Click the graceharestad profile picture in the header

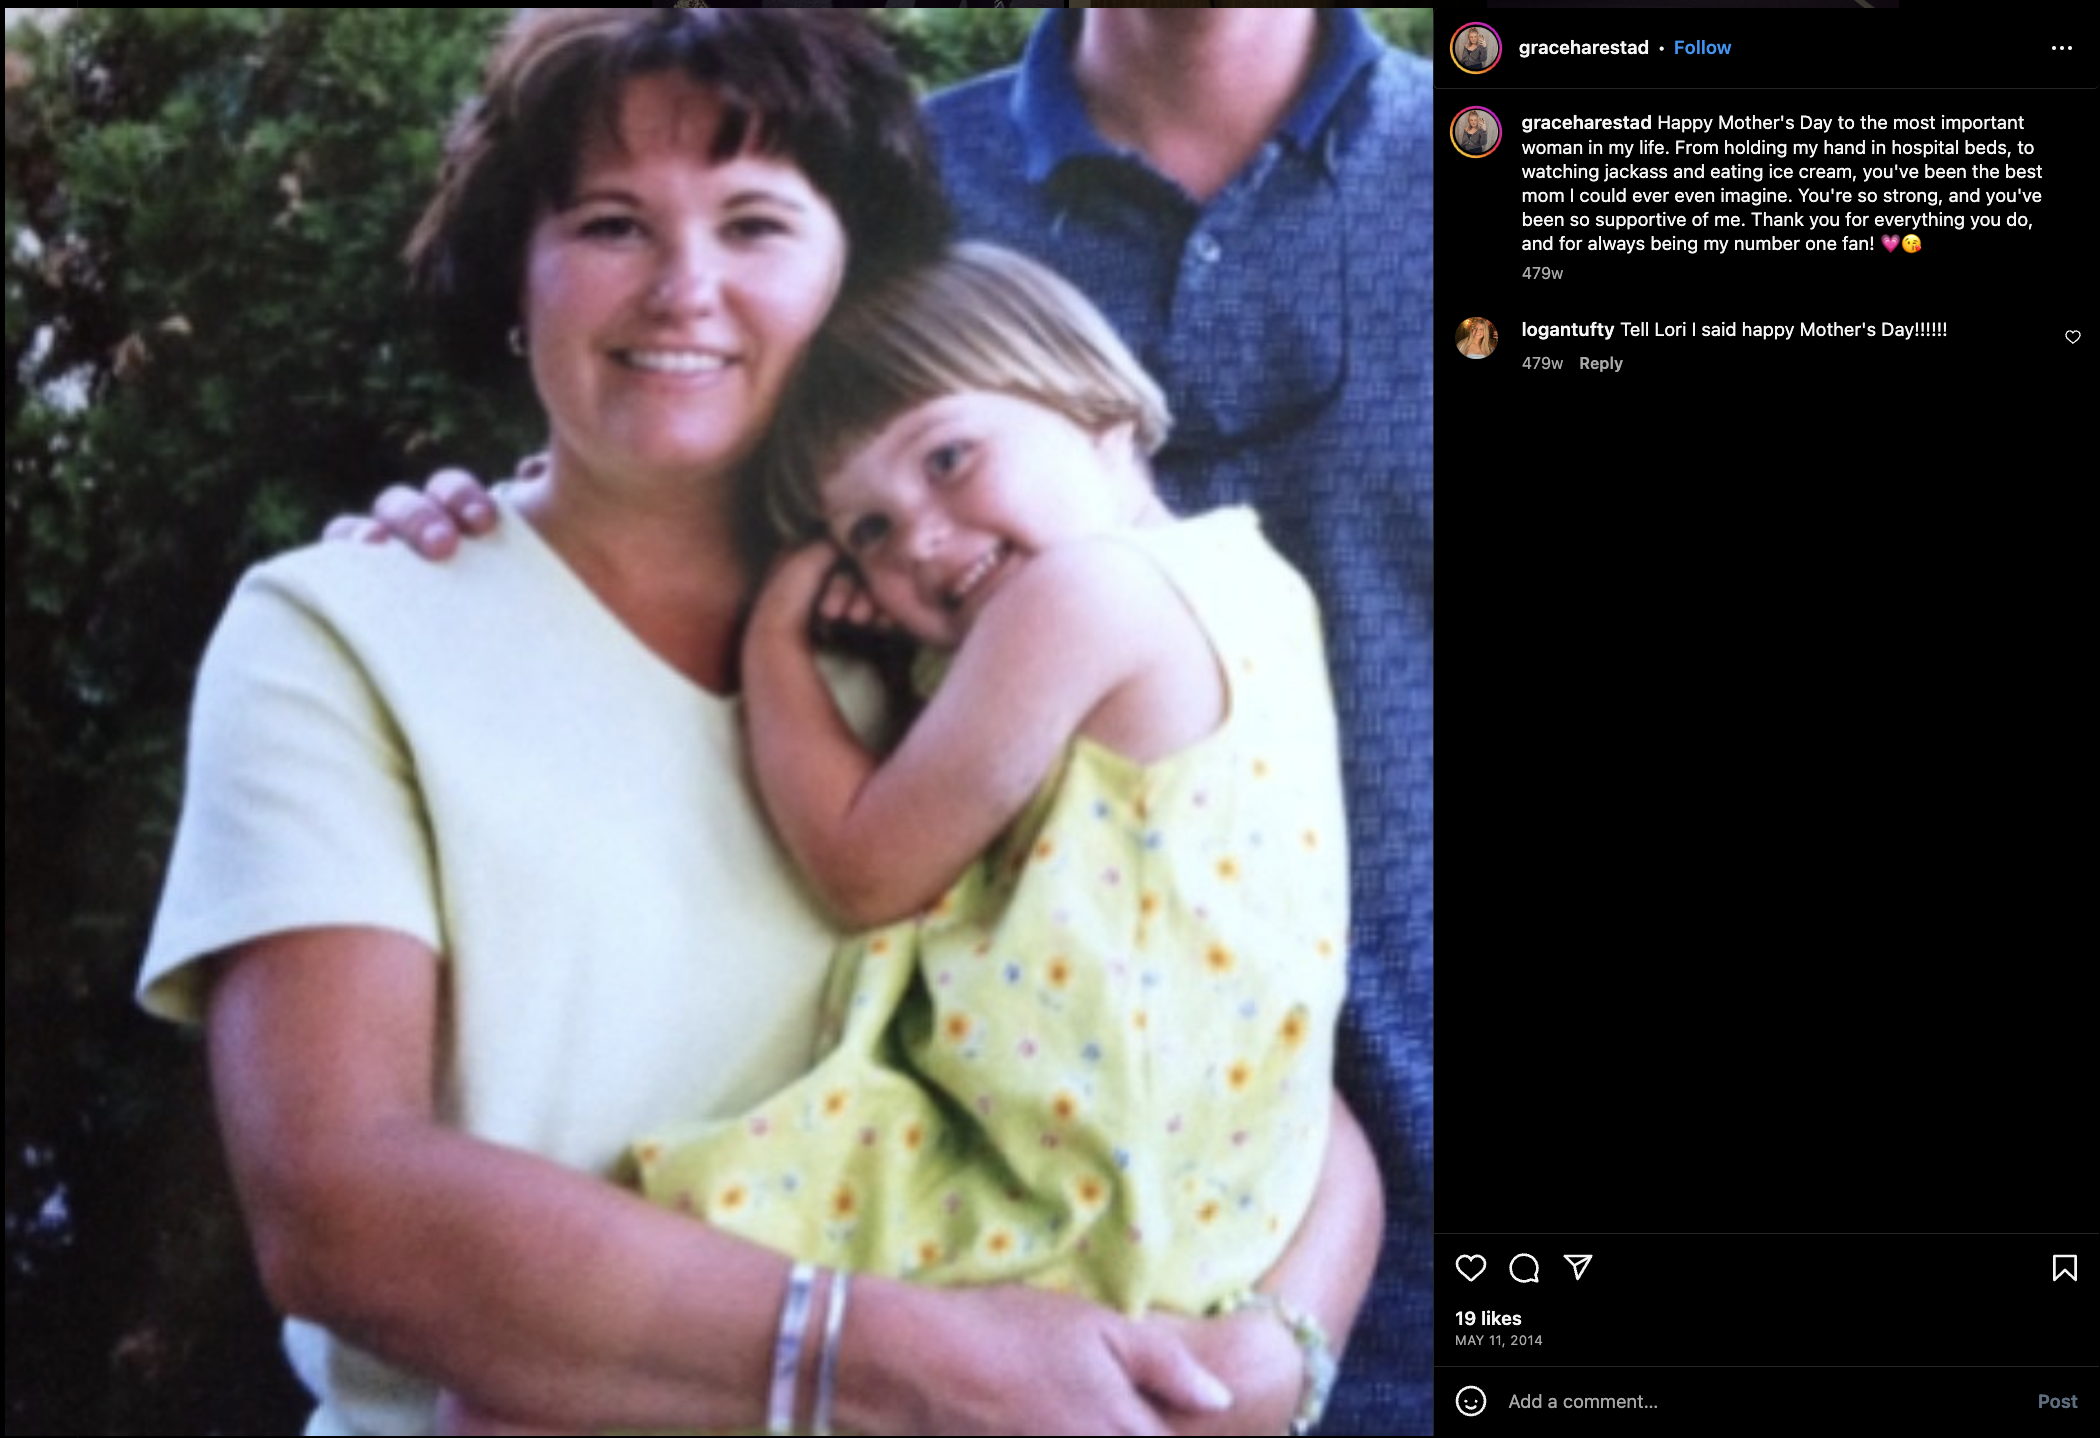click(1476, 48)
